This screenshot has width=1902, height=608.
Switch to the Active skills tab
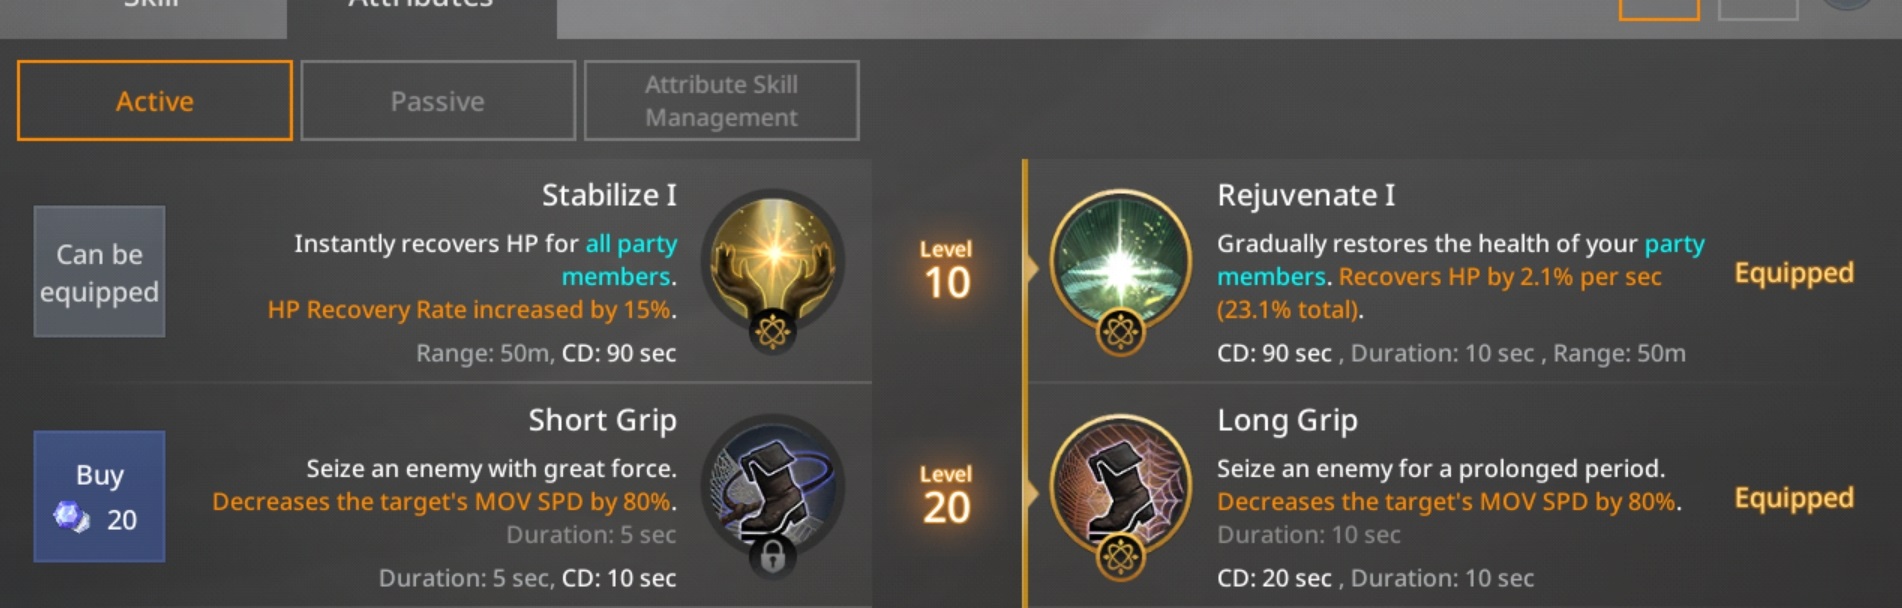pyautogui.click(x=155, y=101)
